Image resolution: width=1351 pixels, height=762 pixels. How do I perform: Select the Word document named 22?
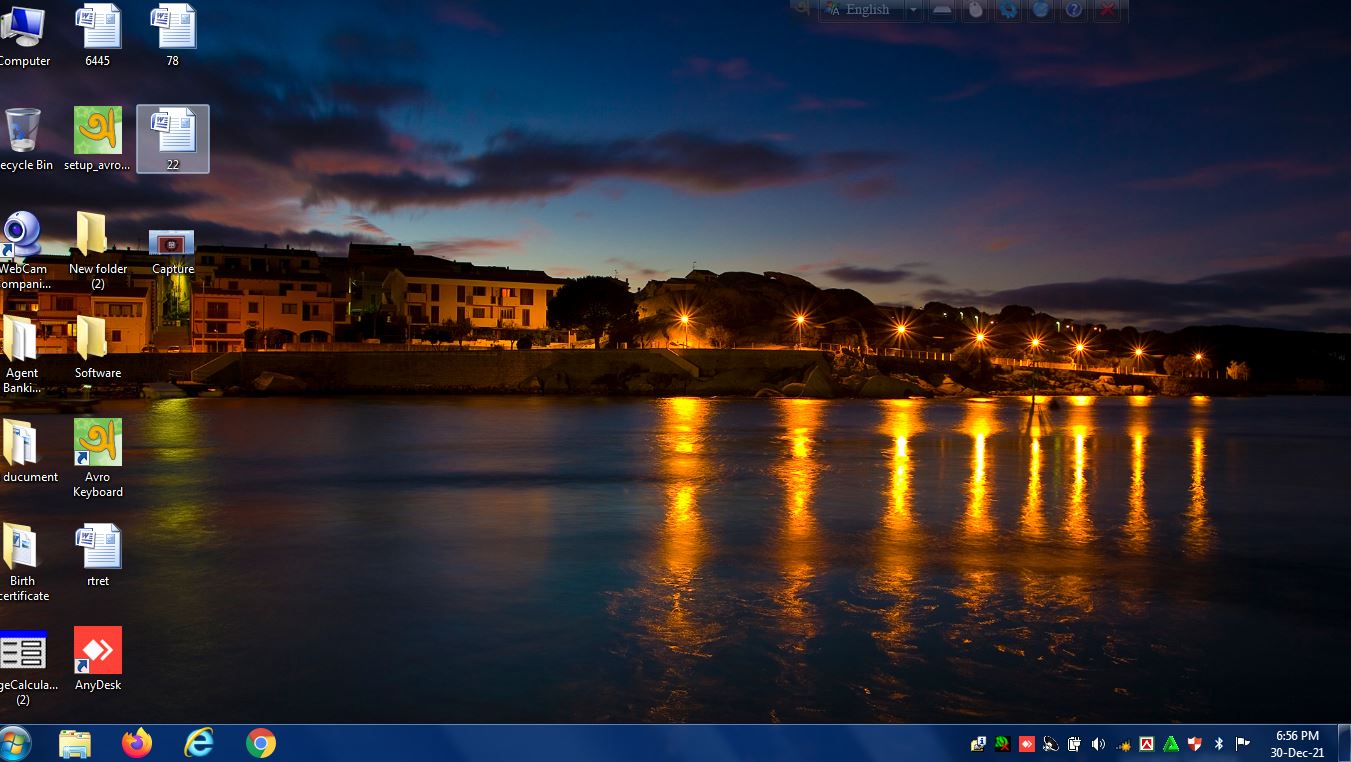173,131
